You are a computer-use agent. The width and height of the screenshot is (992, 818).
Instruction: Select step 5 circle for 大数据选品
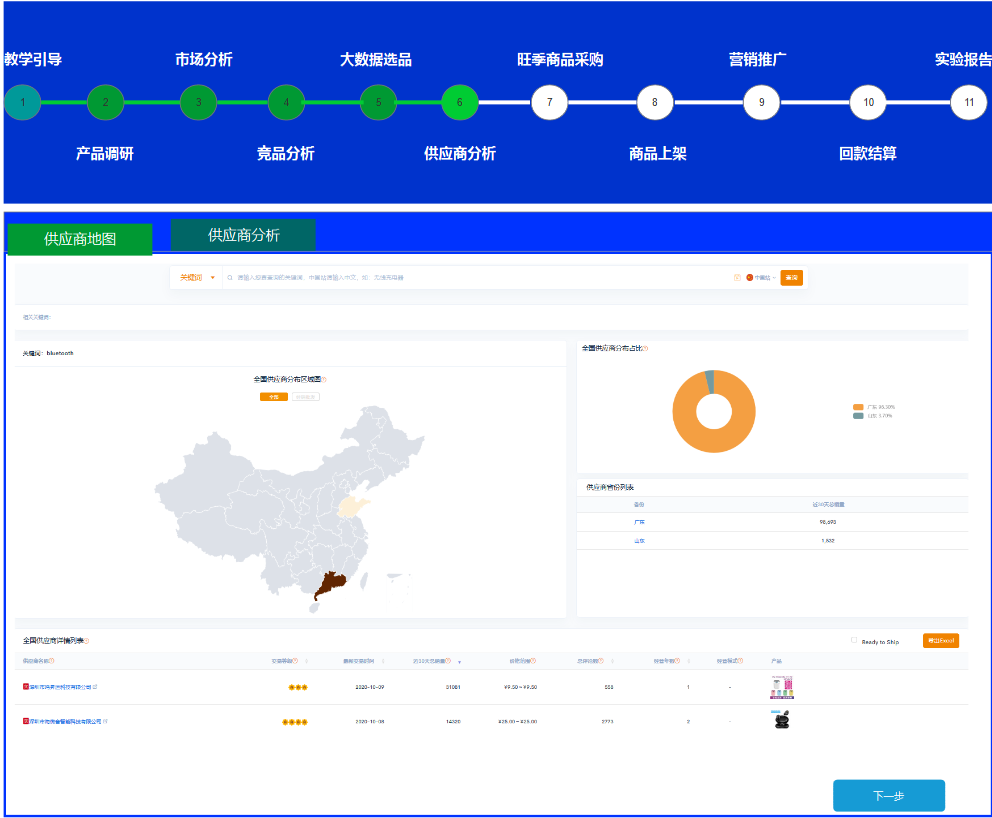[378, 102]
